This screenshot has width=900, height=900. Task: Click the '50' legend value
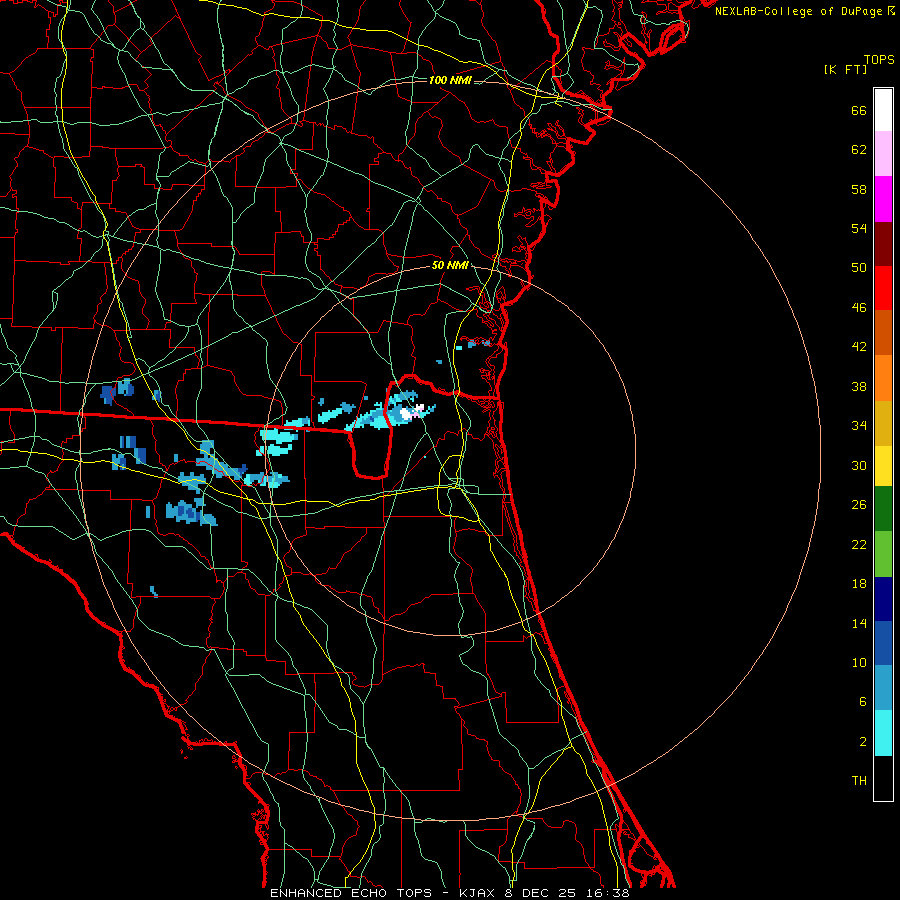(859, 268)
